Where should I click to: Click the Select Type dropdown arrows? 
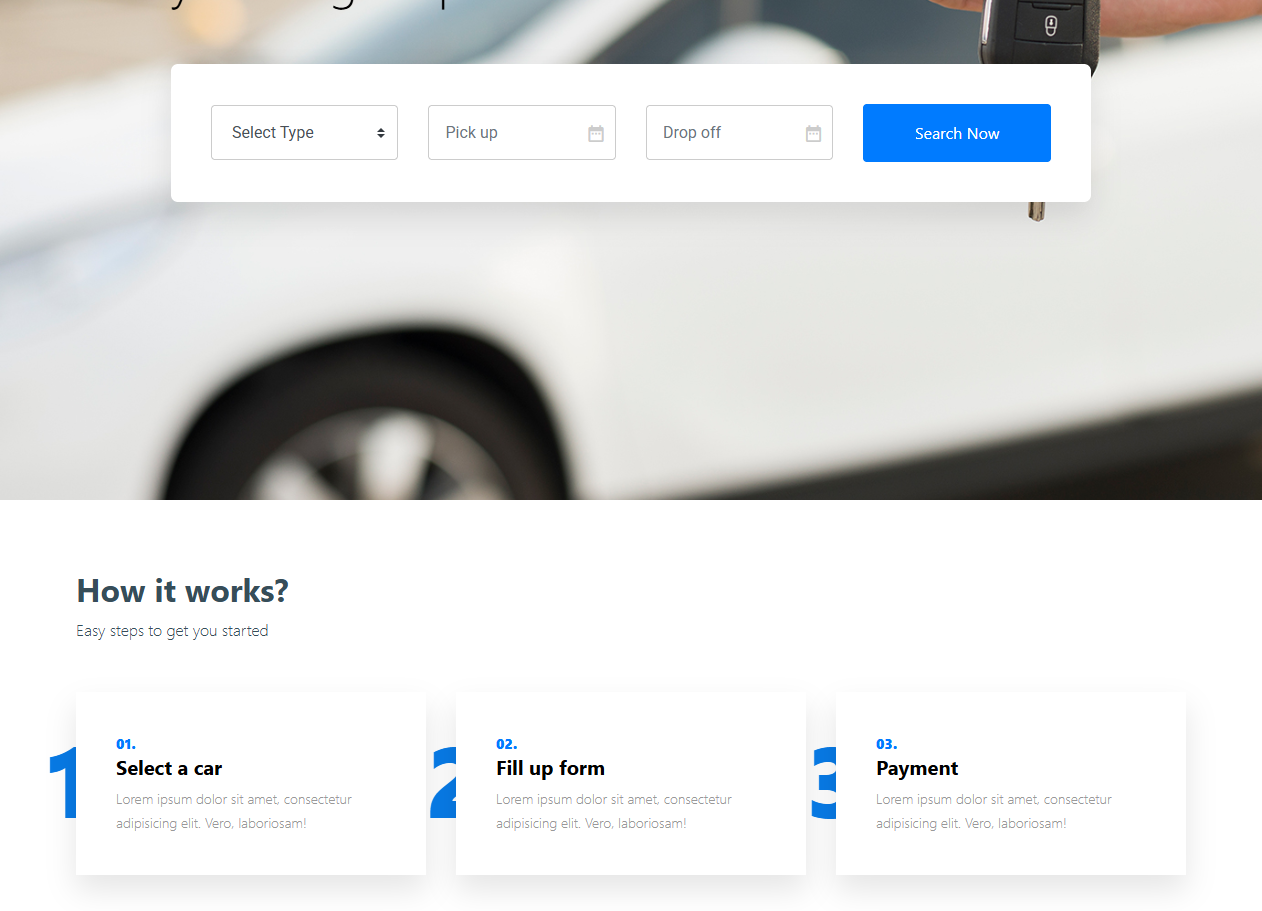click(381, 133)
